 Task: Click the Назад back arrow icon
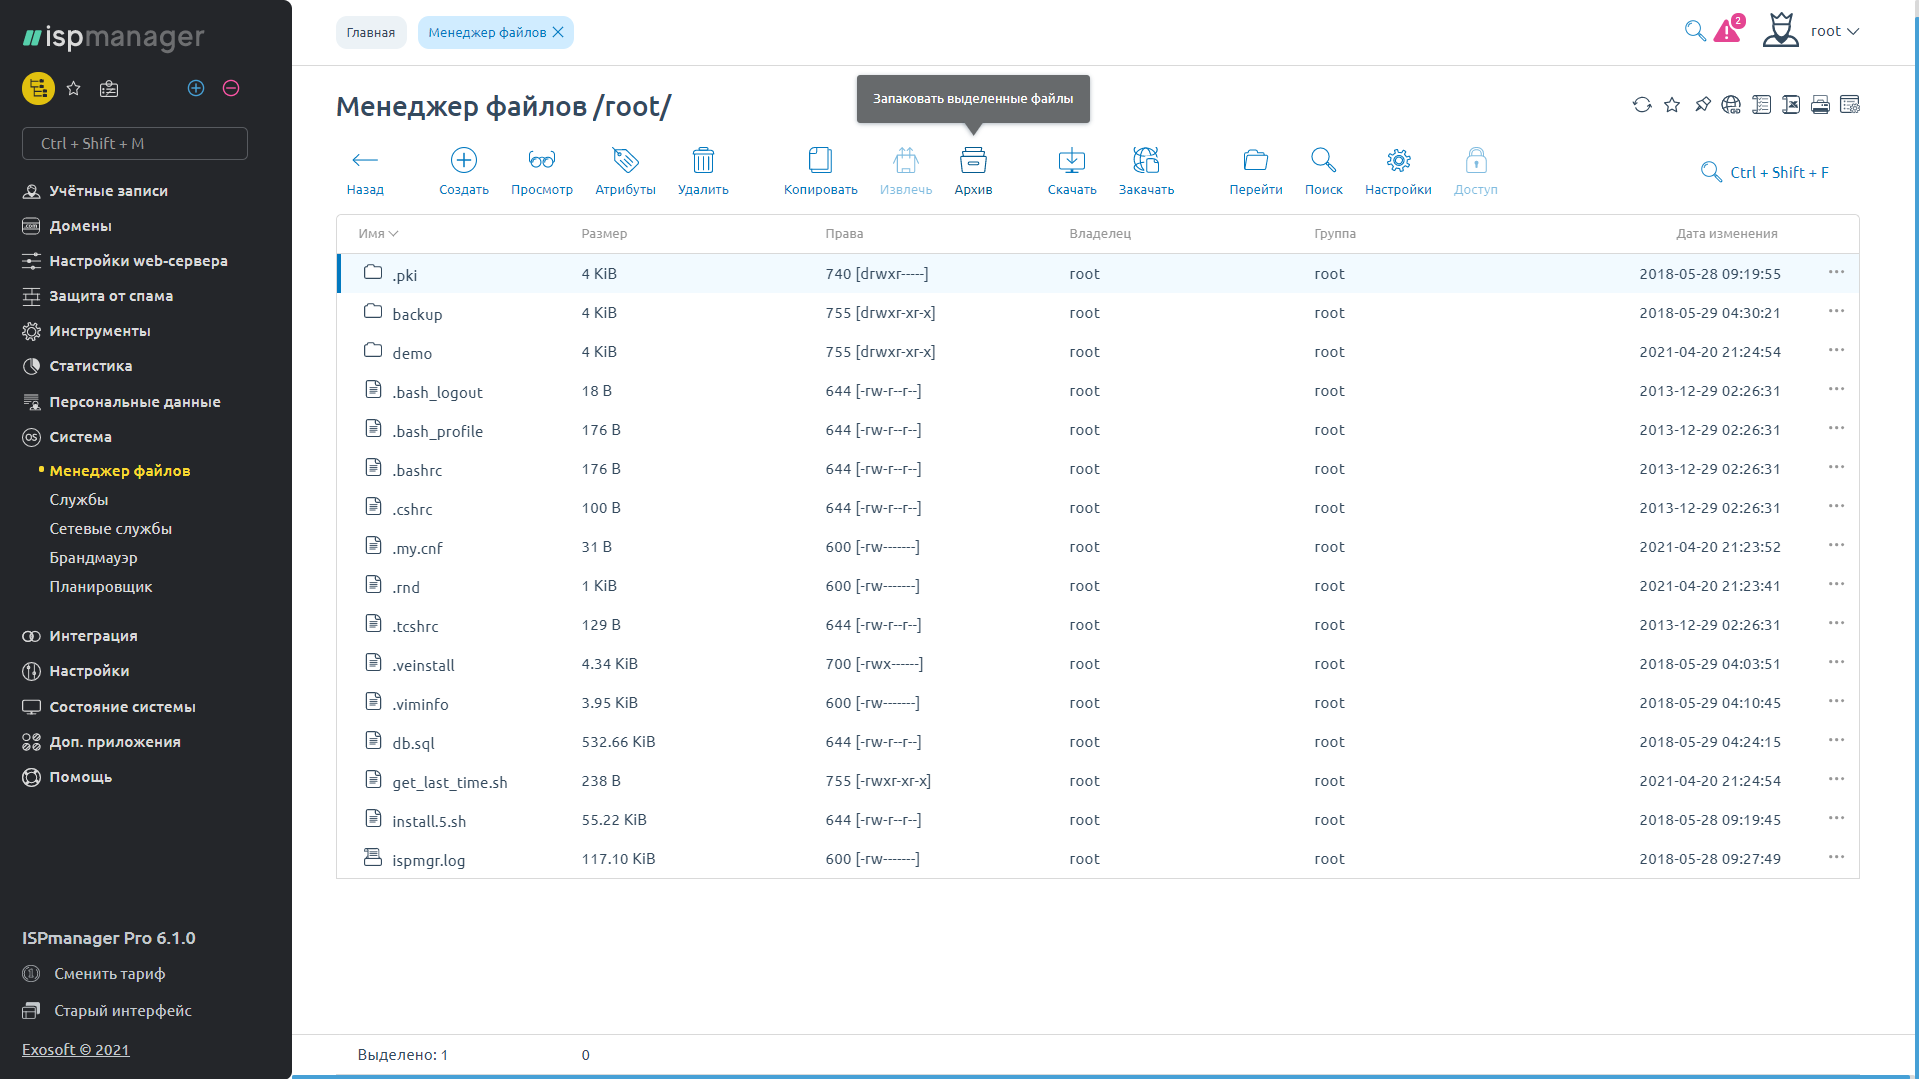pyautogui.click(x=365, y=160)
